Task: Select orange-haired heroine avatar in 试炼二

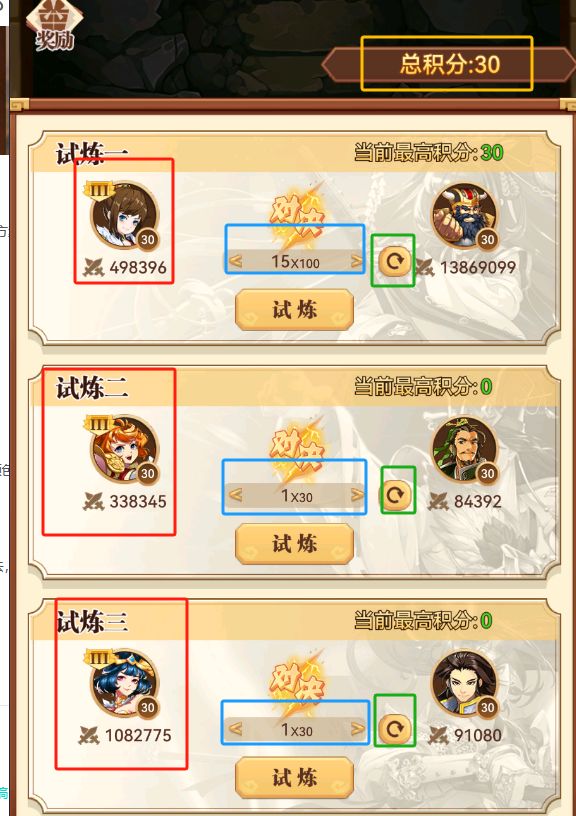Action: pyautogui.click(x=124, y=449)
